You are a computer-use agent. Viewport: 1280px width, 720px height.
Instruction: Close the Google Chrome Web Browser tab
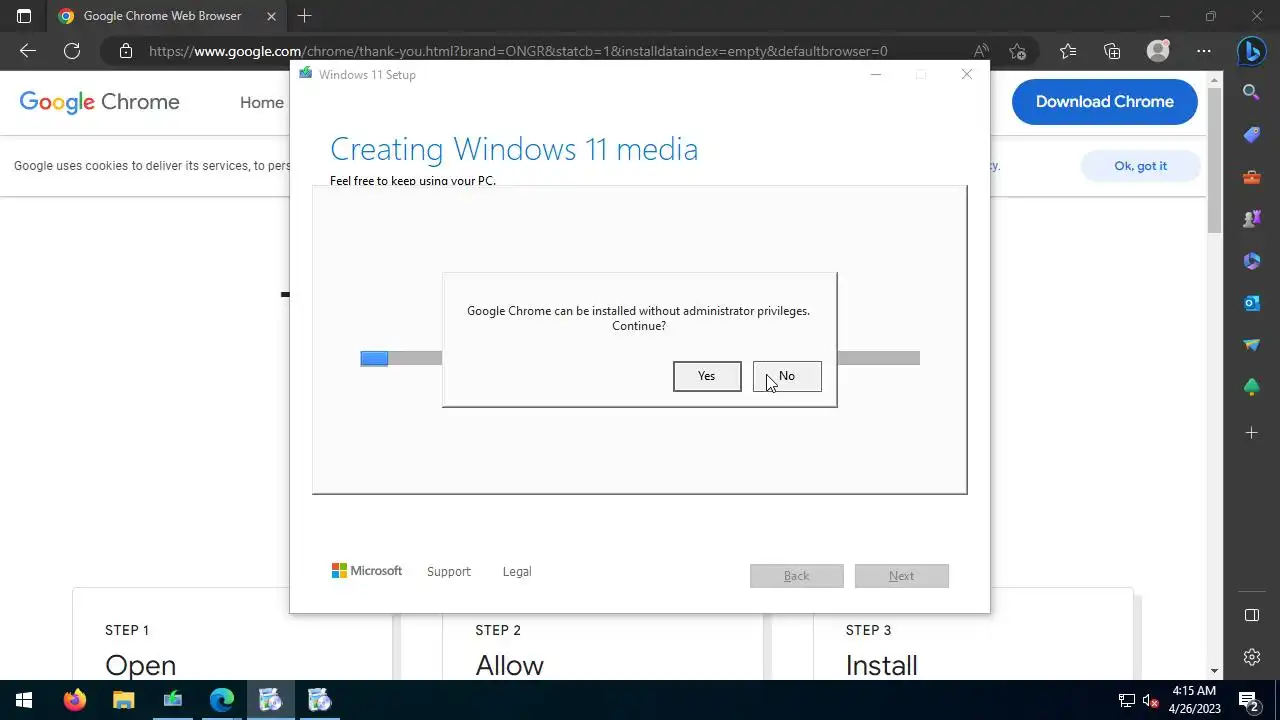[271, 16]
